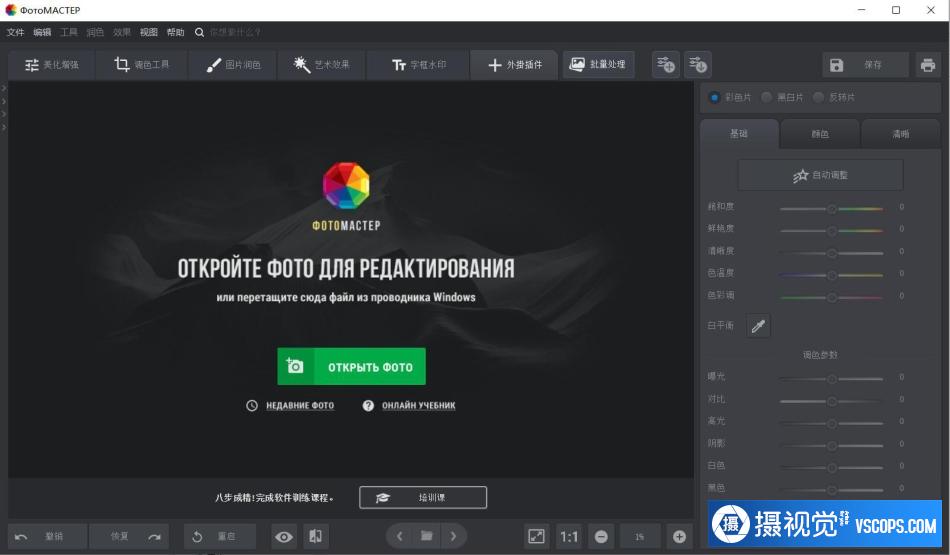The height and width of the screenshot is (555, 950).
Task: Open the crop tools tab with crop icon
Action: tap(141, 65)
